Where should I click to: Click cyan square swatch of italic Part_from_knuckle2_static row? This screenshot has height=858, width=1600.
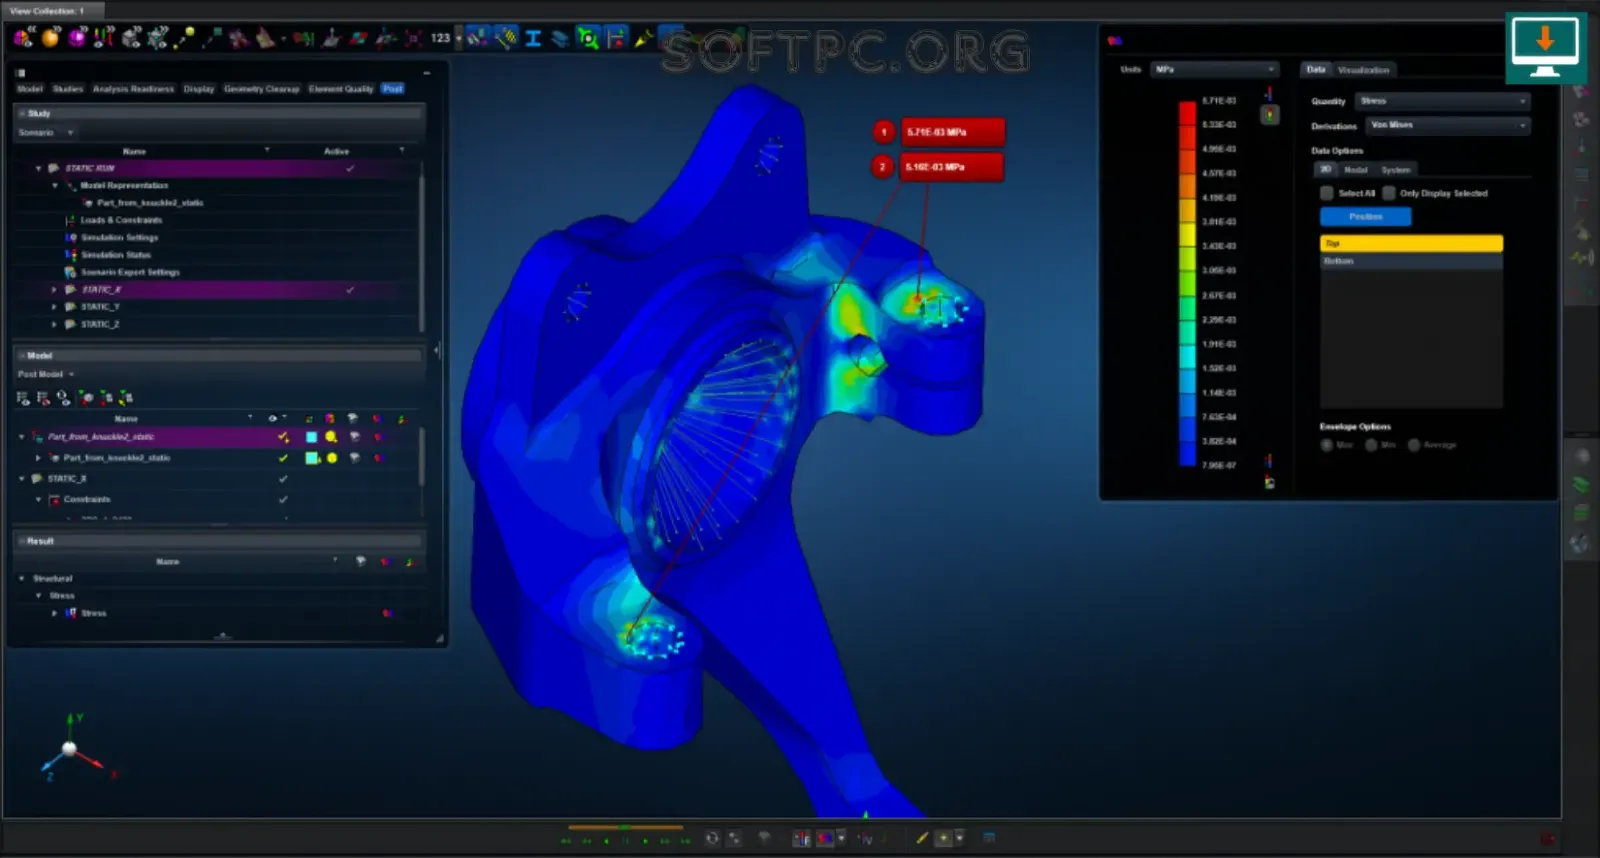[311, 437]
